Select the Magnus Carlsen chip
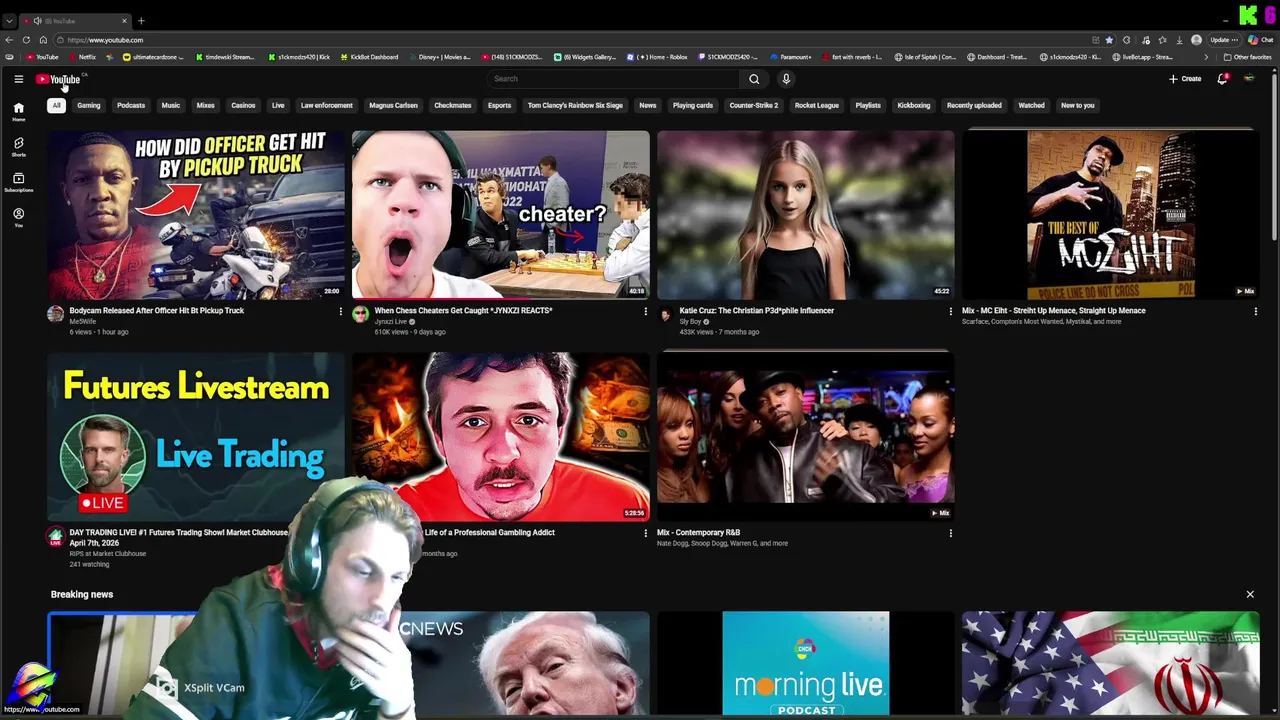The height and width of the screenshot is (720, 1280). coord(393,105)
